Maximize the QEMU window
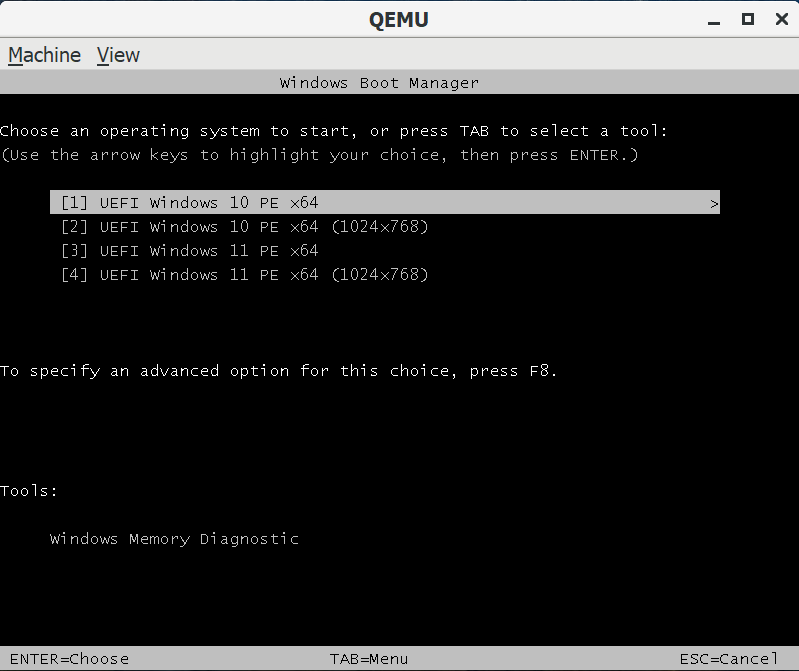 tap(748, 19)
